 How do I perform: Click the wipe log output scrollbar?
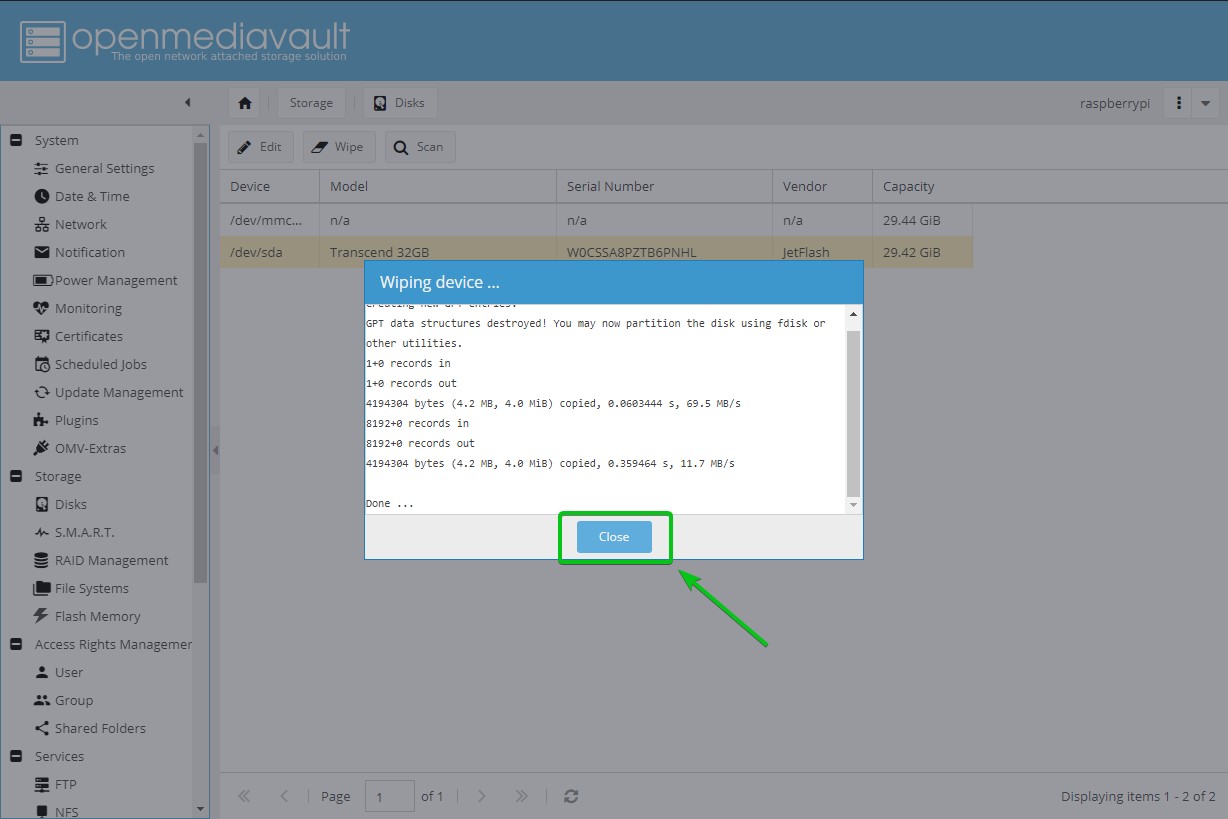[x=853, y=414]
